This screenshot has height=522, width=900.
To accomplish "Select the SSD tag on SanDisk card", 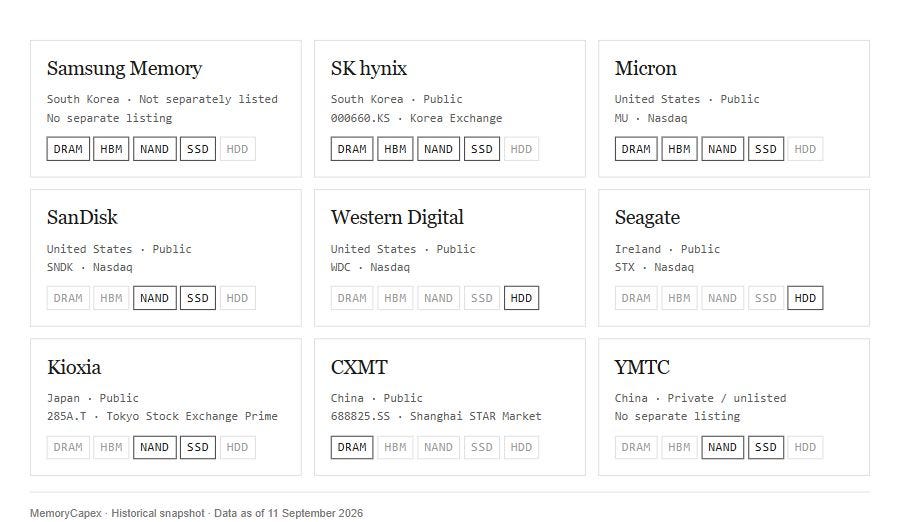I will pos(197,298).
